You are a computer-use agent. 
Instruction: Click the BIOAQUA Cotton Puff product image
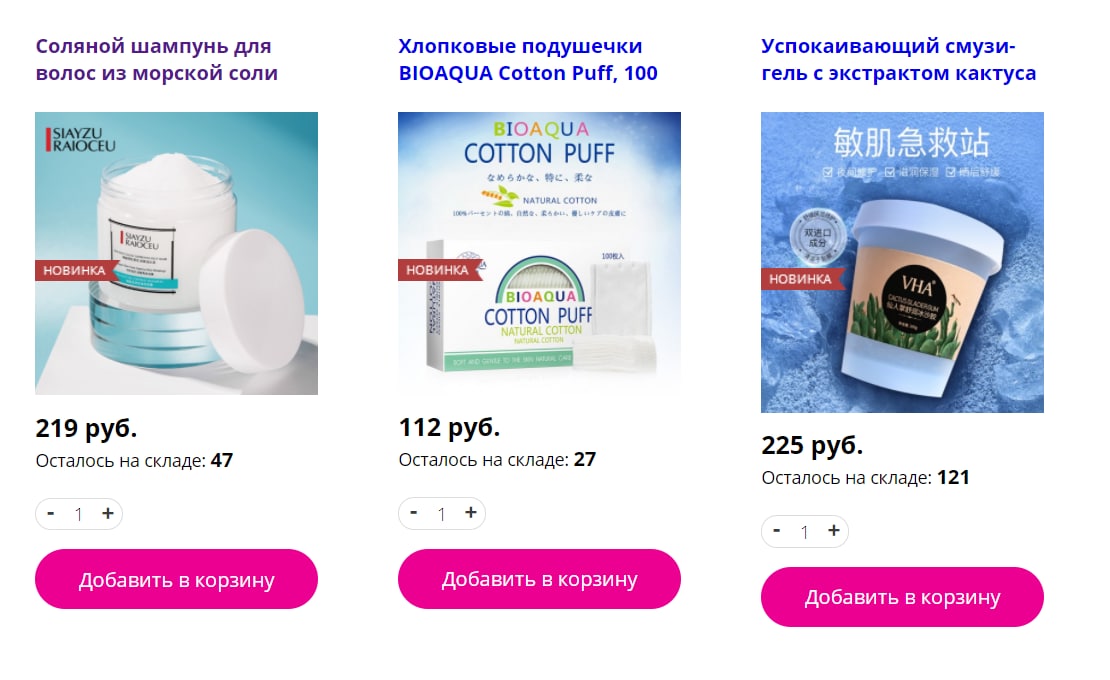coord(539,253)
